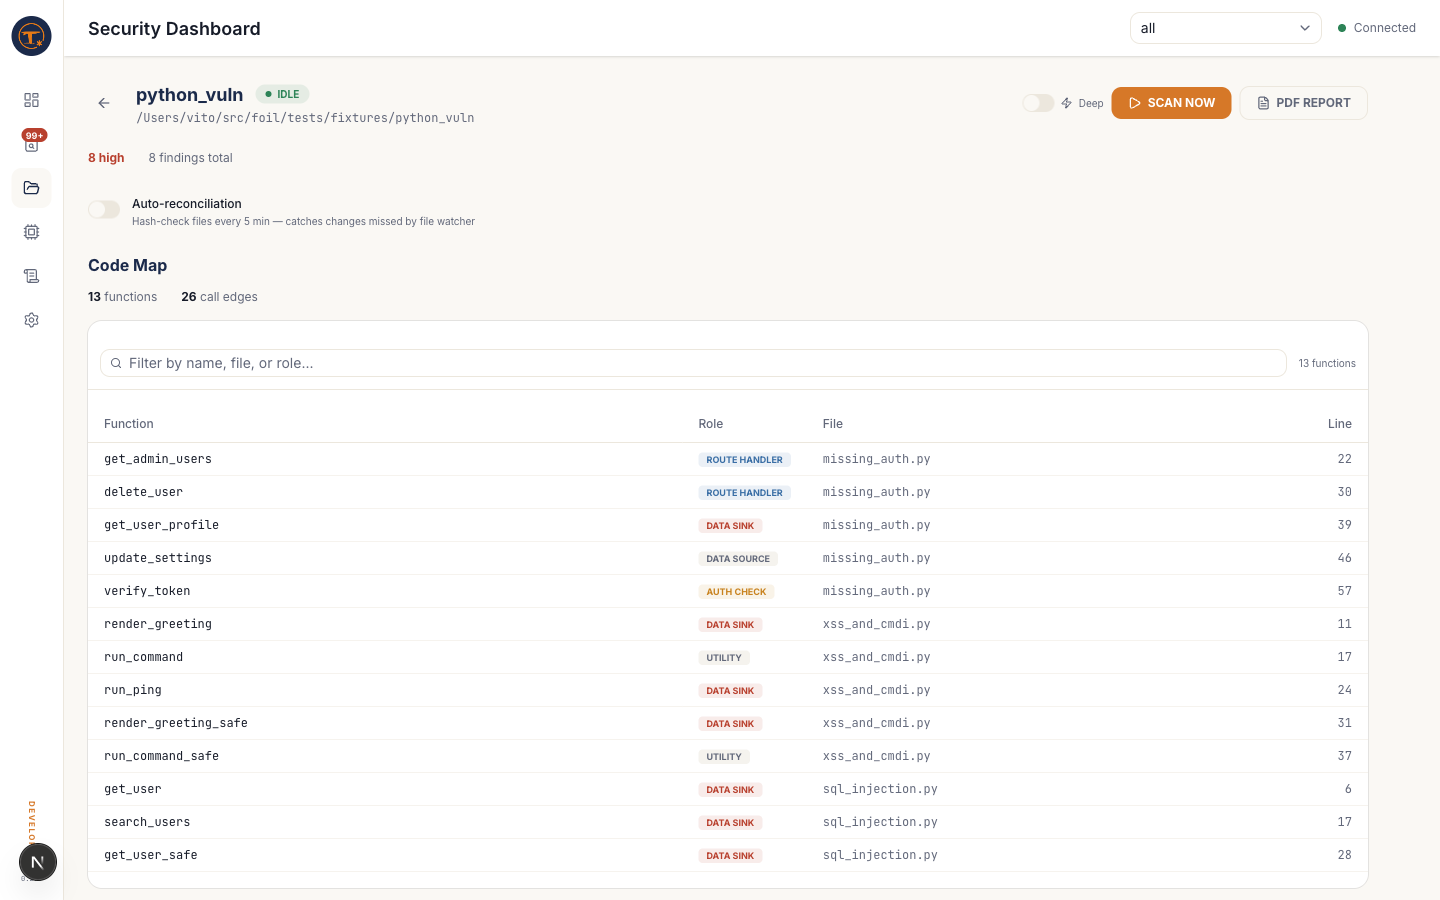Viewport: 1440px width, 900px height.
Task: Enable the Deep scan toggle
Action: click(1038, 103)
